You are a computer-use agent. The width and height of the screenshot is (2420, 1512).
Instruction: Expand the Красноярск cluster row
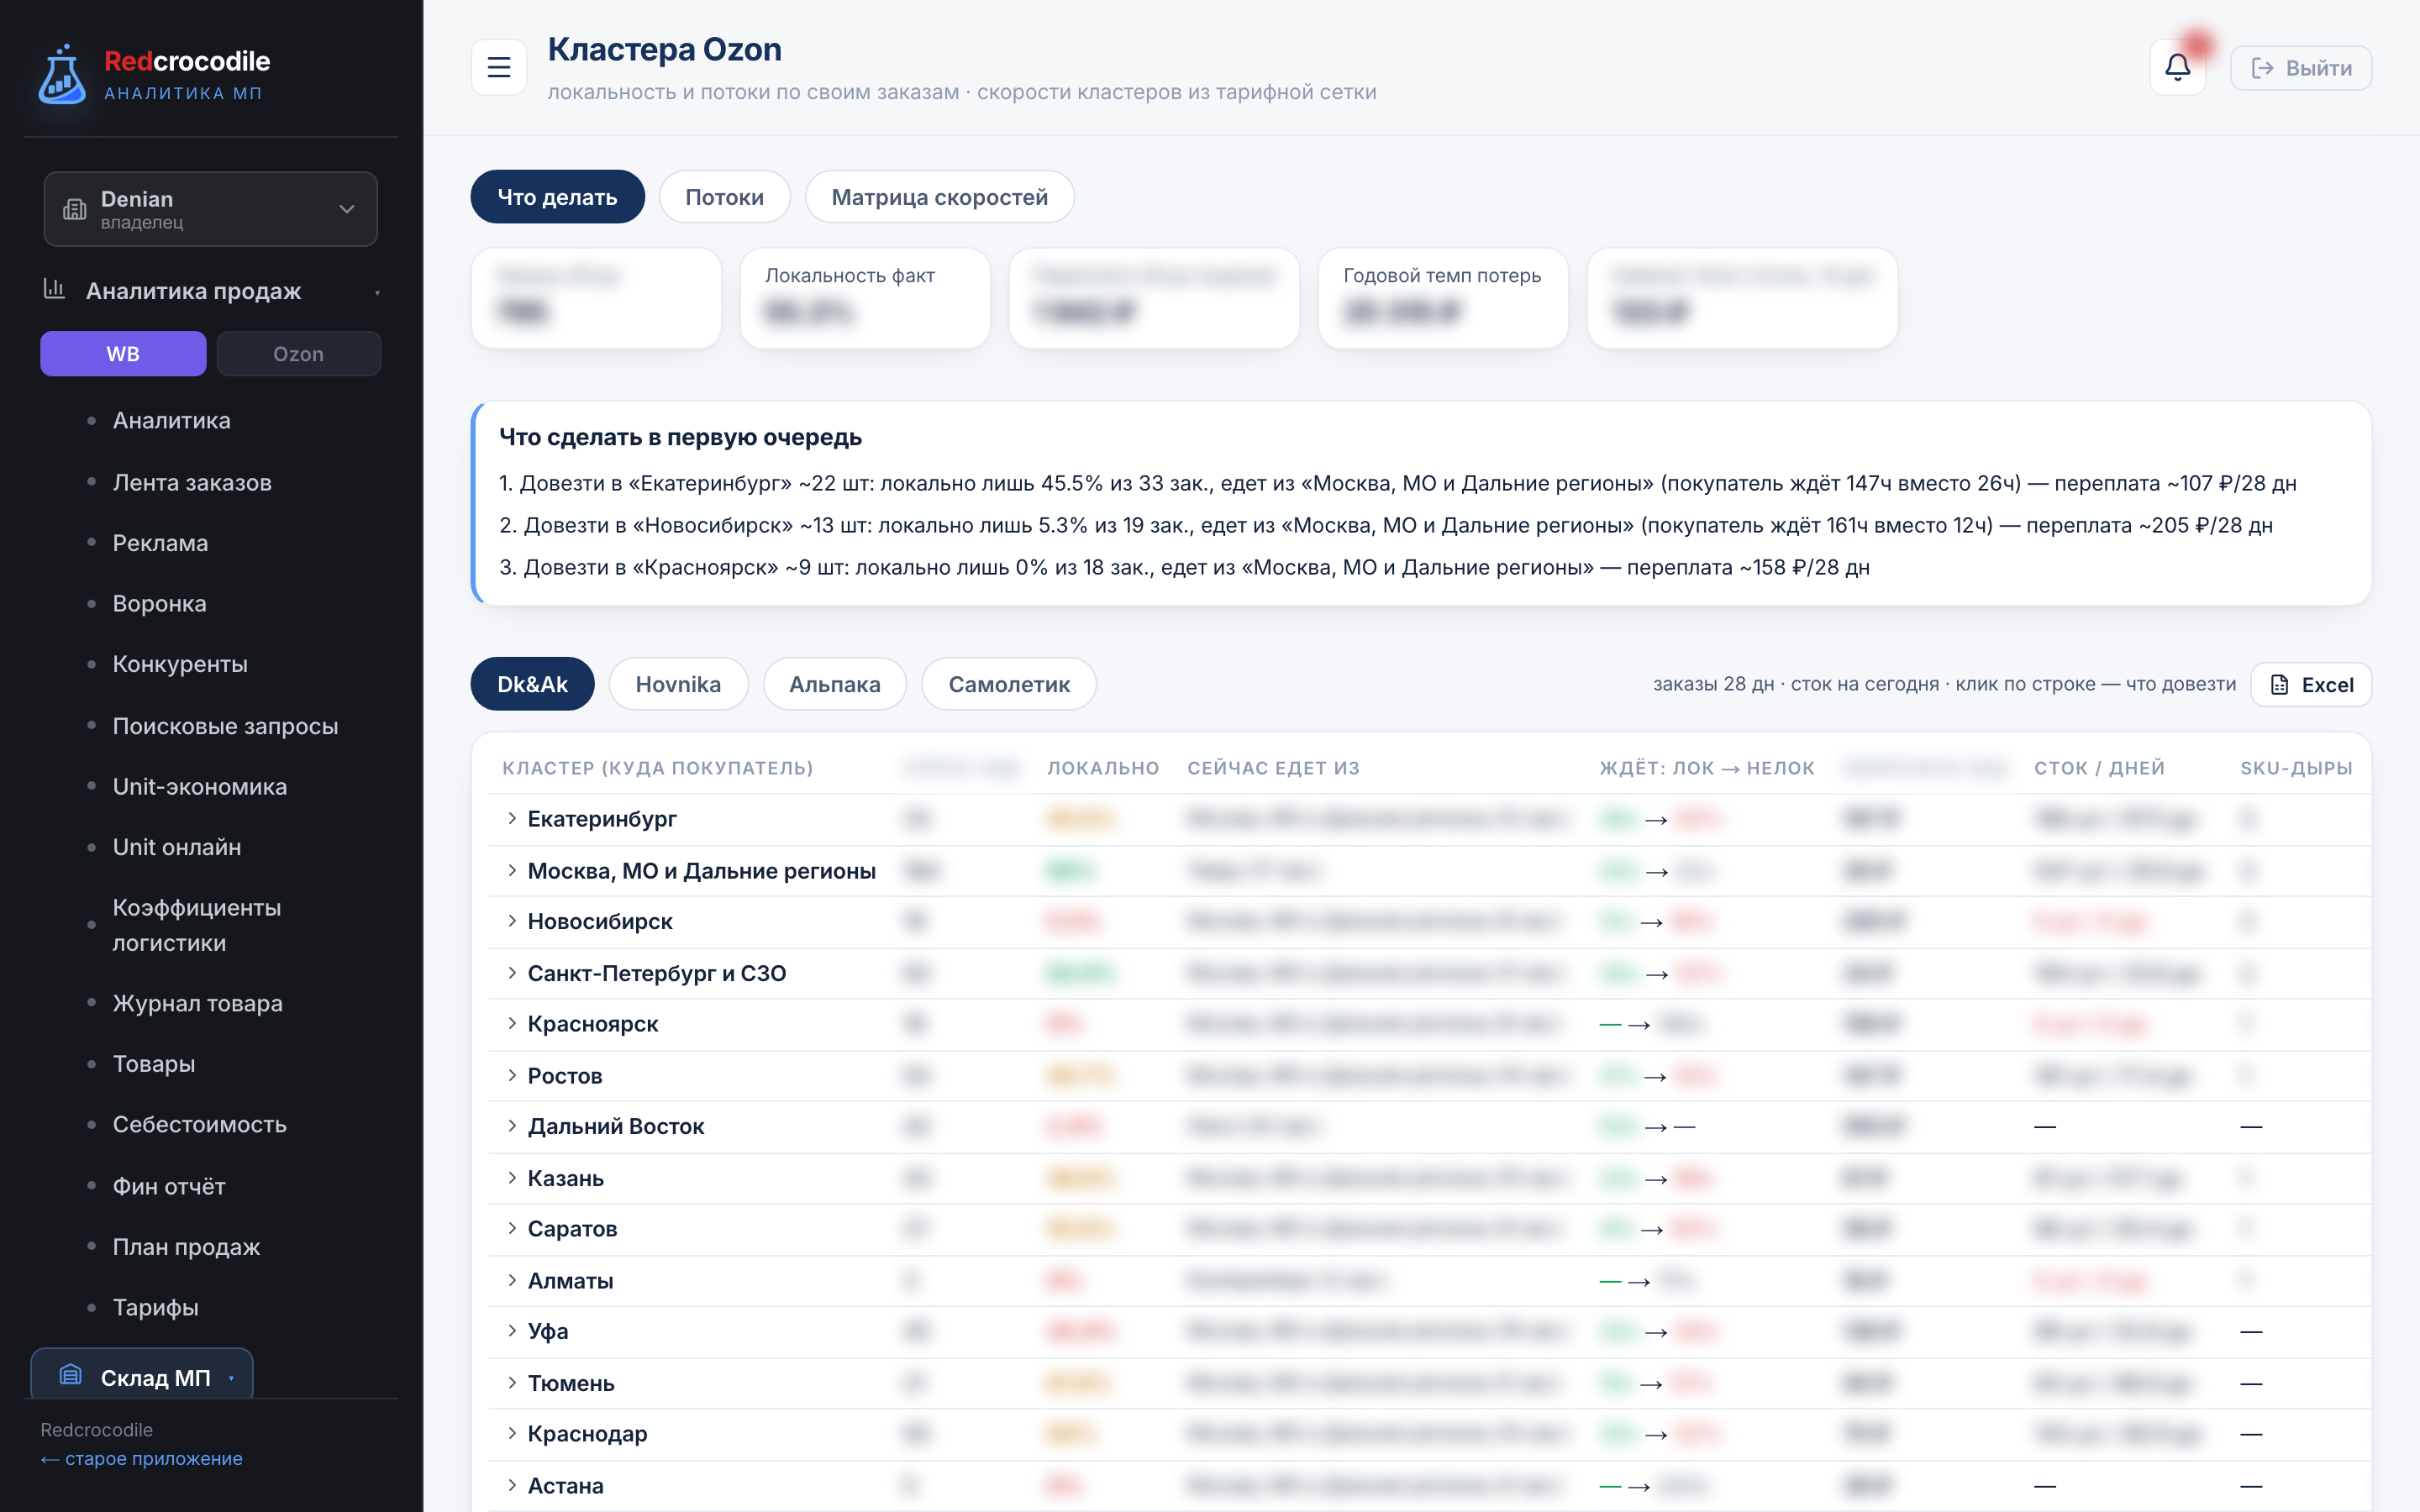click(x=512, y=1023)
